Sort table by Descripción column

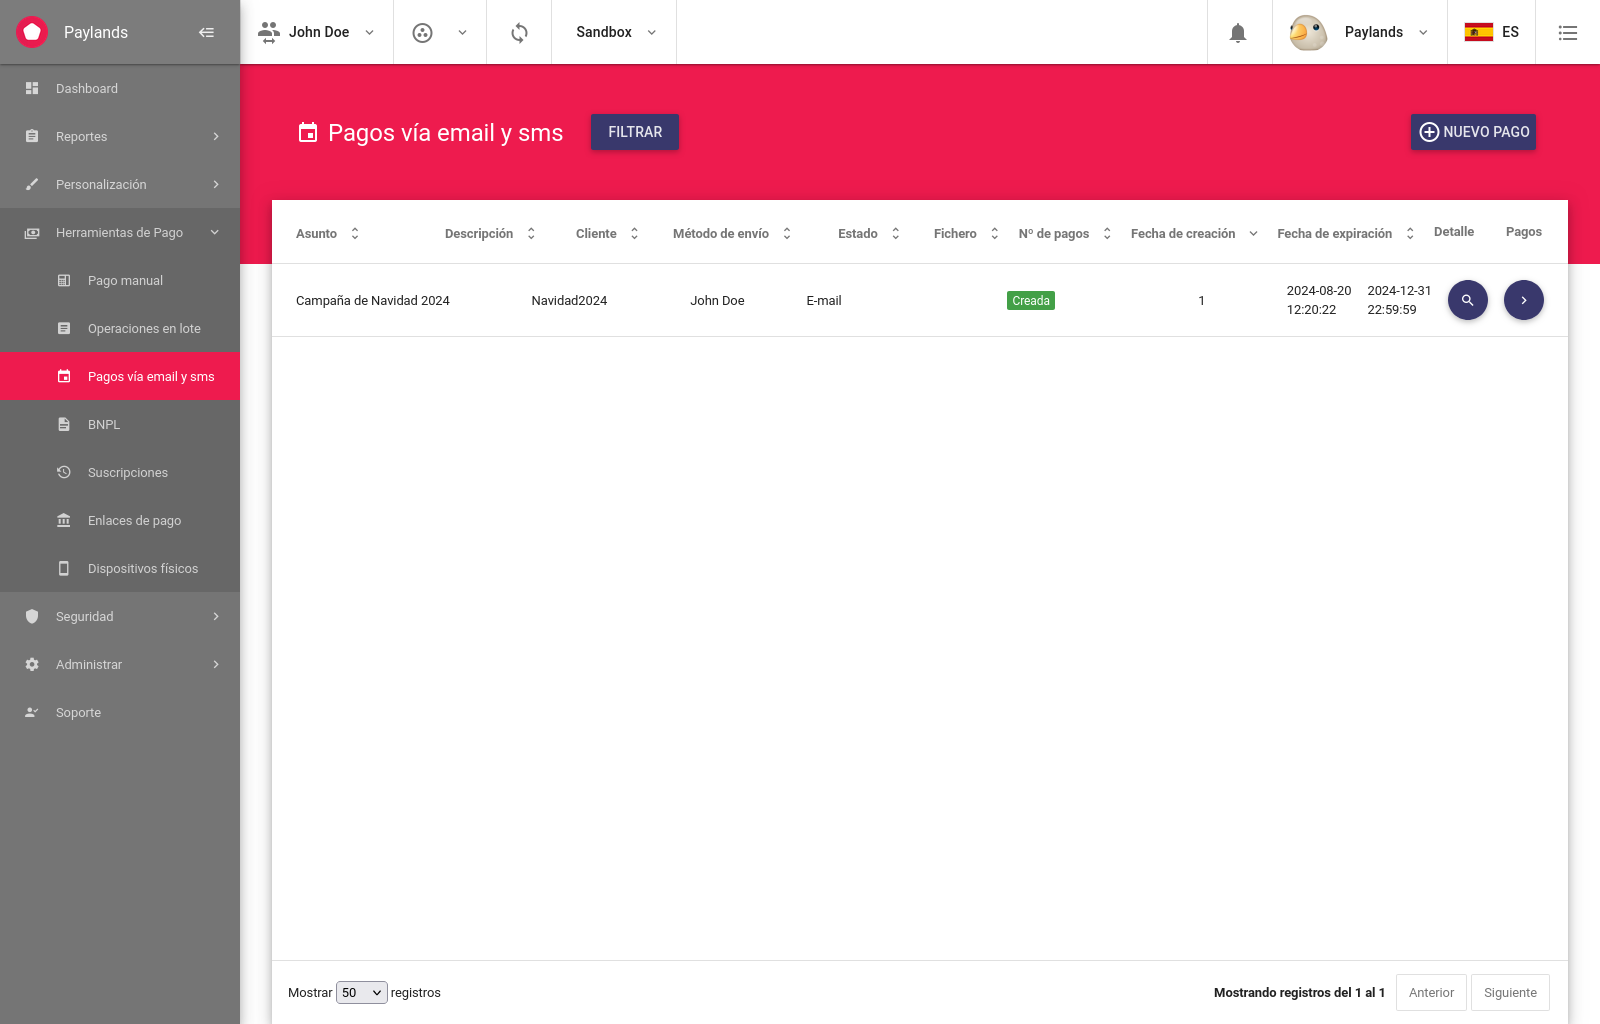pos(490,233)
